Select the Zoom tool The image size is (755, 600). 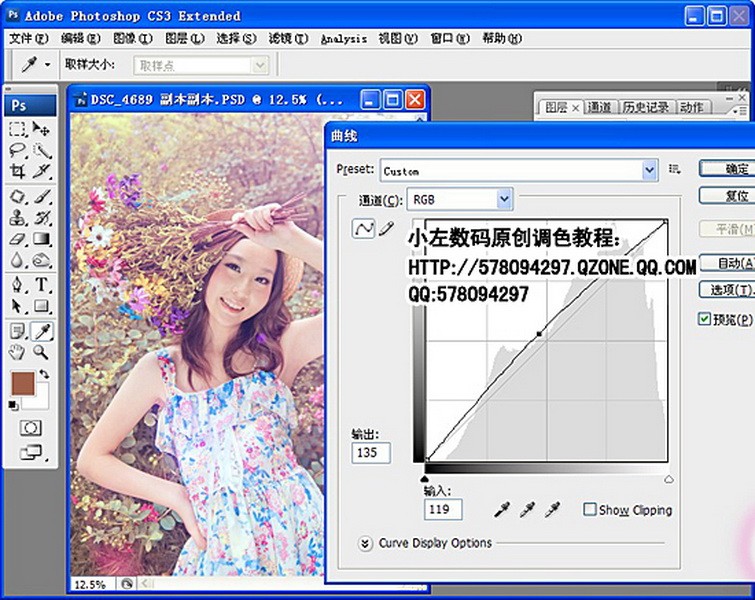tap(41, 352)
